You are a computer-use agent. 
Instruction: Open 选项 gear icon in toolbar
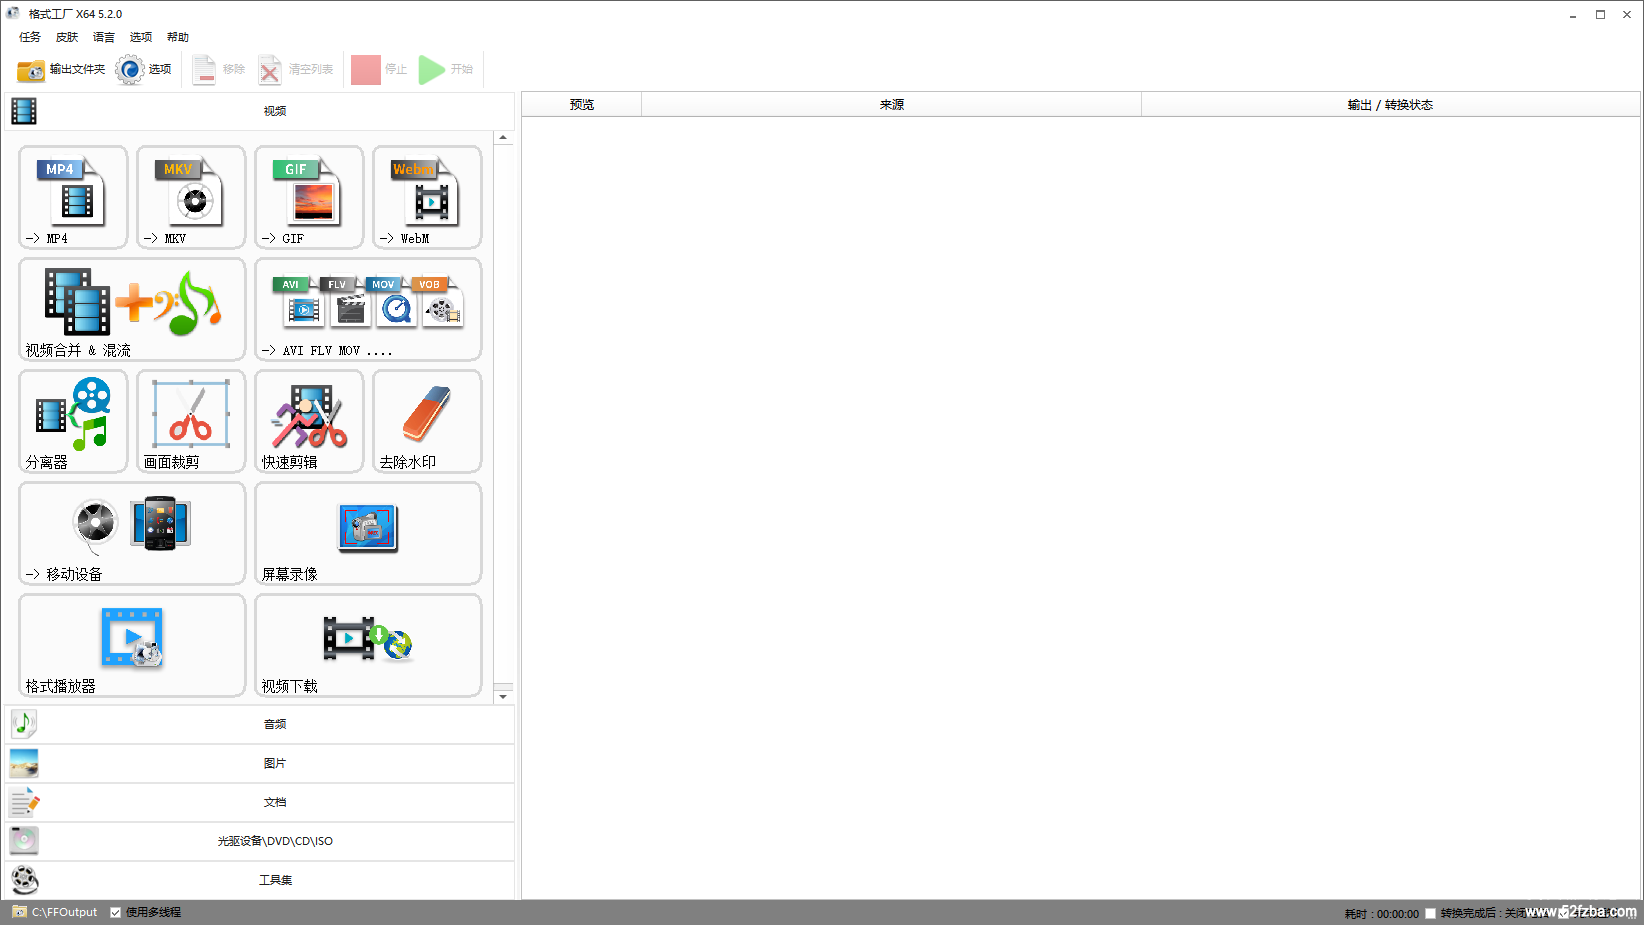(130, 69)
